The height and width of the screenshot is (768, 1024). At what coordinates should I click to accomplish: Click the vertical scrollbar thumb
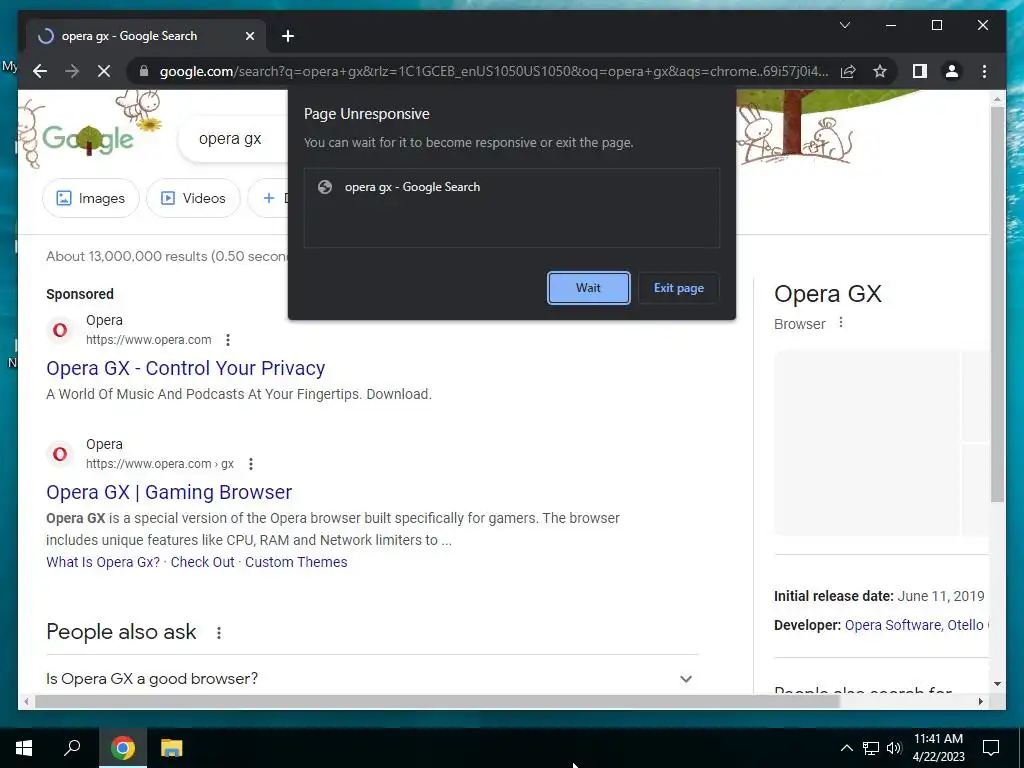click(997, 304)
